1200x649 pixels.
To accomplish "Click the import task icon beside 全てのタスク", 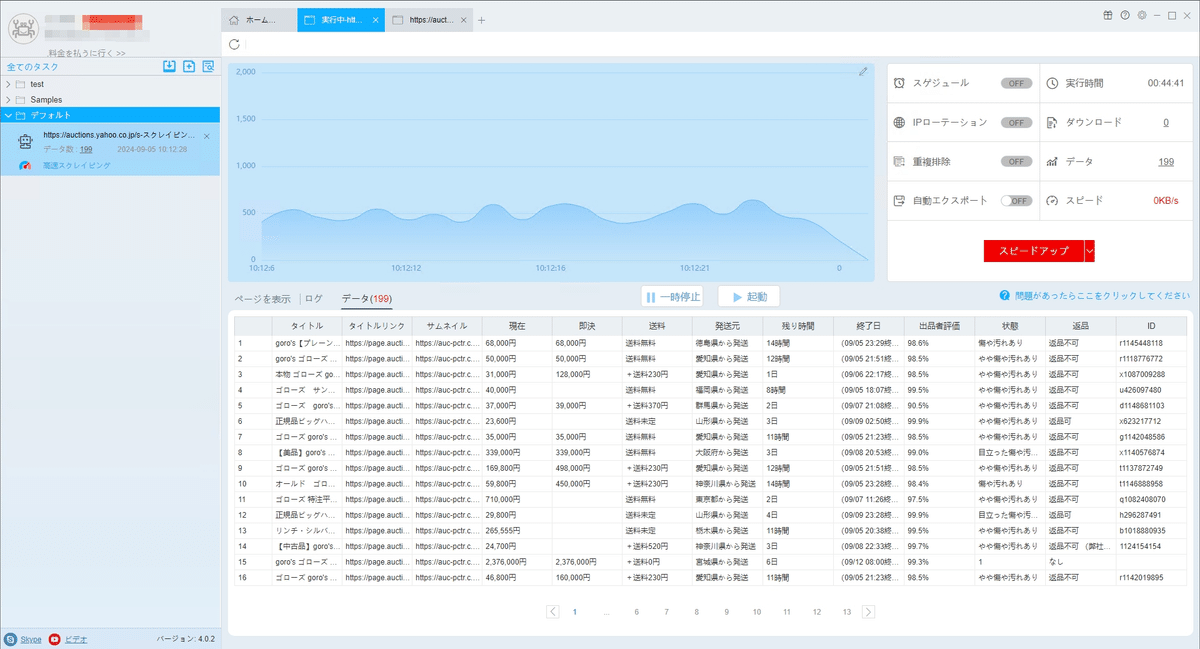I will (169, 67).
